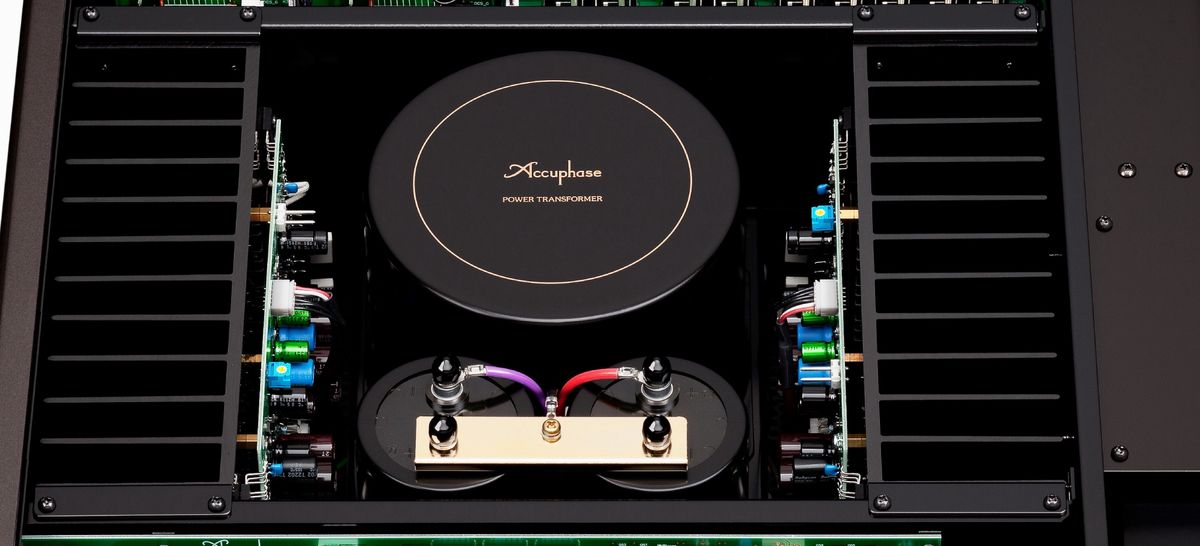Image resolution: width=1200 pixels, height=546 pixels.
Task: Click the blue square trimmer on right board
Action: (x=822, y=218)
